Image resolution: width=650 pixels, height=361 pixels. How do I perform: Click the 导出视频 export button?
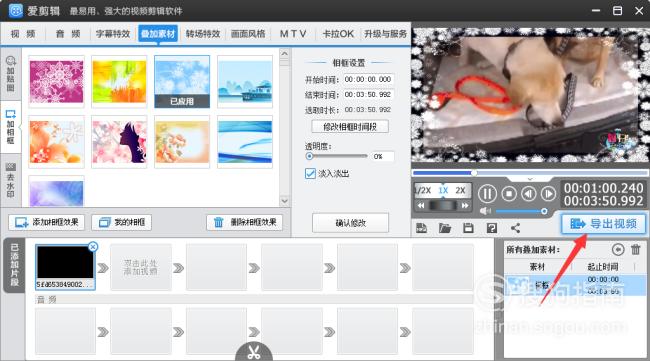pos(603,224)
